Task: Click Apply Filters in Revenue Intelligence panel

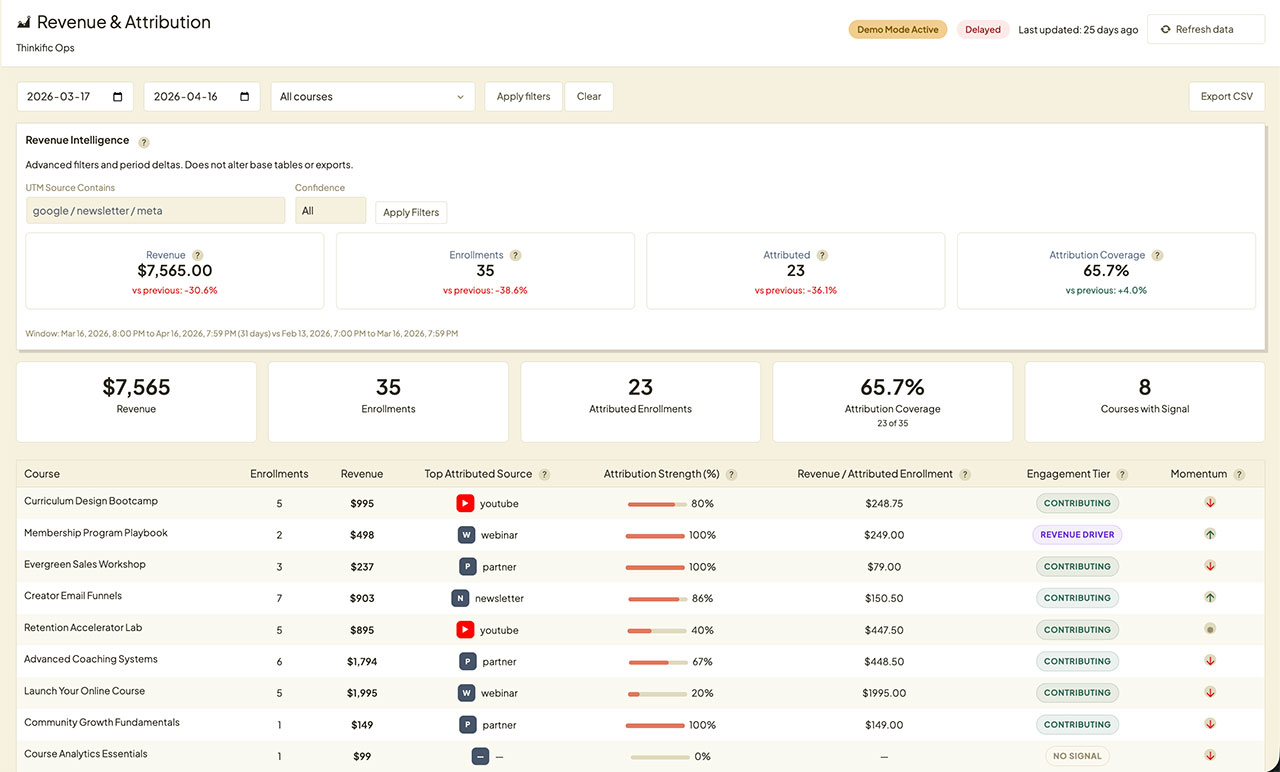Action: [411, 212]
